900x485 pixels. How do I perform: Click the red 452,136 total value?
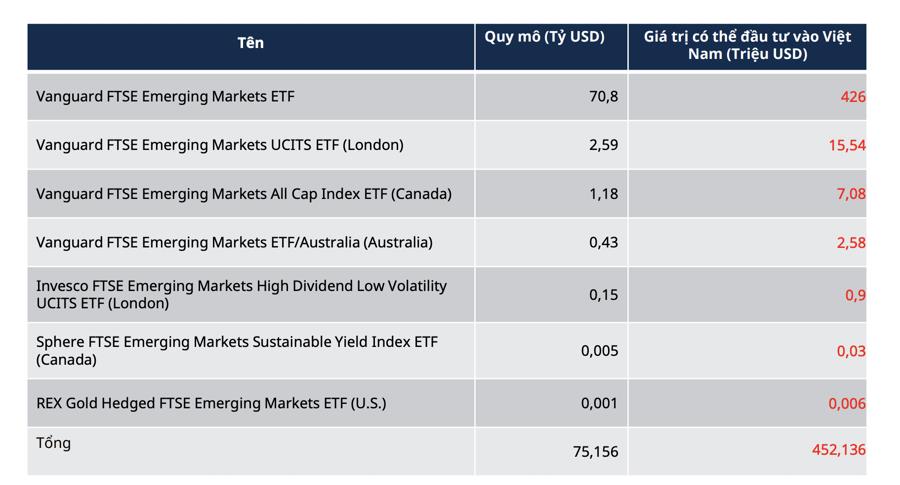(x=839, y=450)
